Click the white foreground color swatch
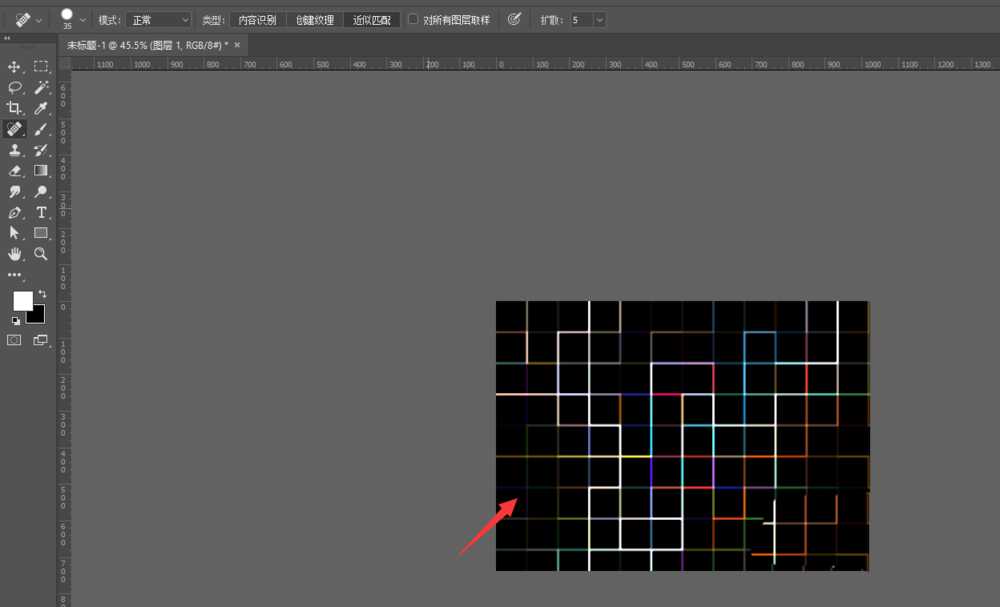The image size is (1000, 607). coord(21,300)
